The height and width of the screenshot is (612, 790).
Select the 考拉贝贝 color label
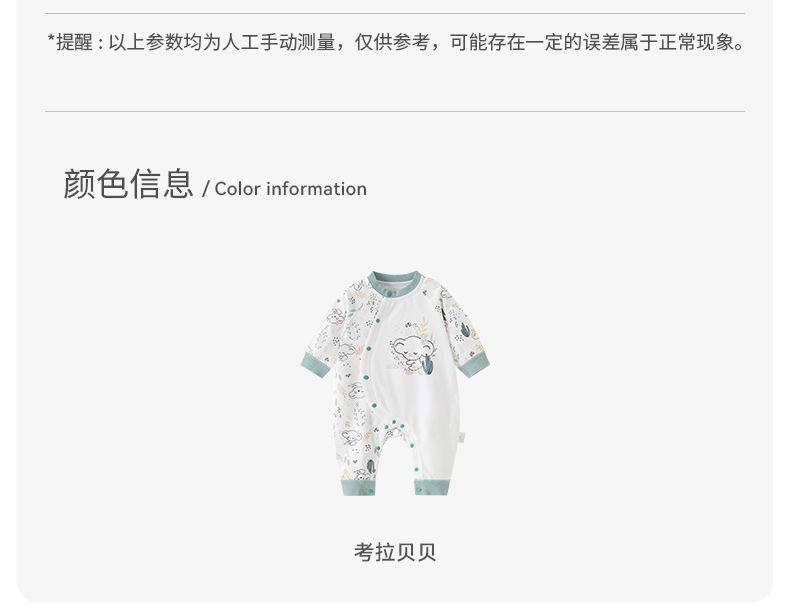tap(395, 552)
